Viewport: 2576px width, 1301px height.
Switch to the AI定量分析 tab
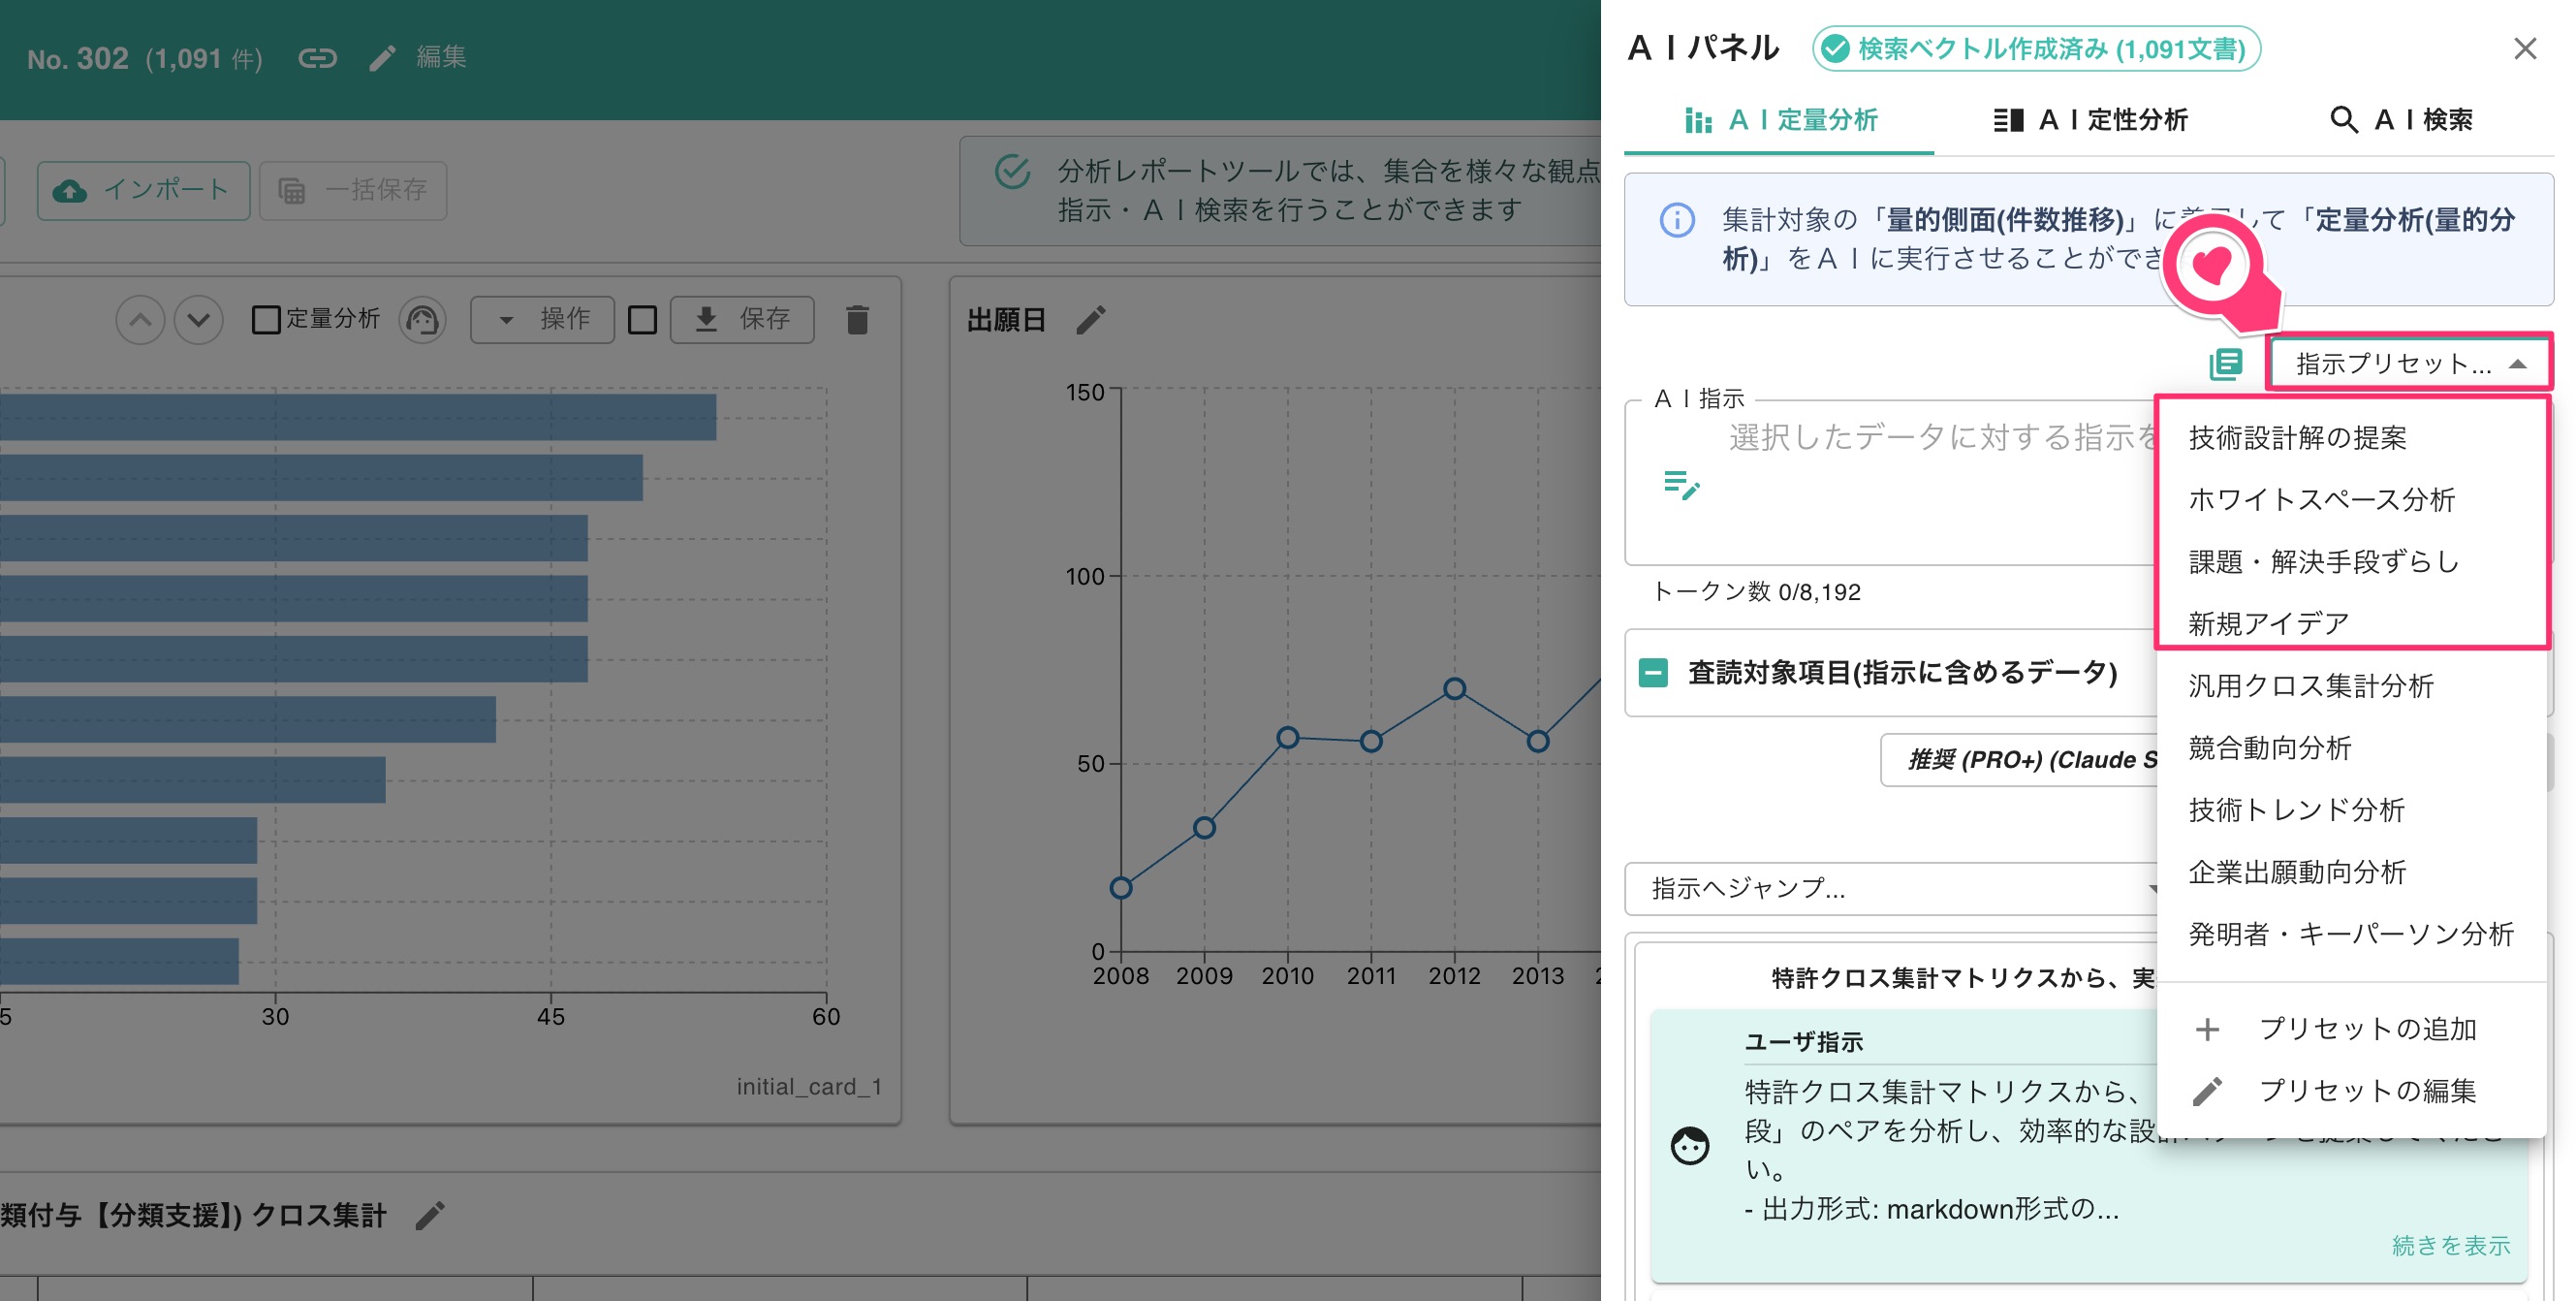(1780, 120)
